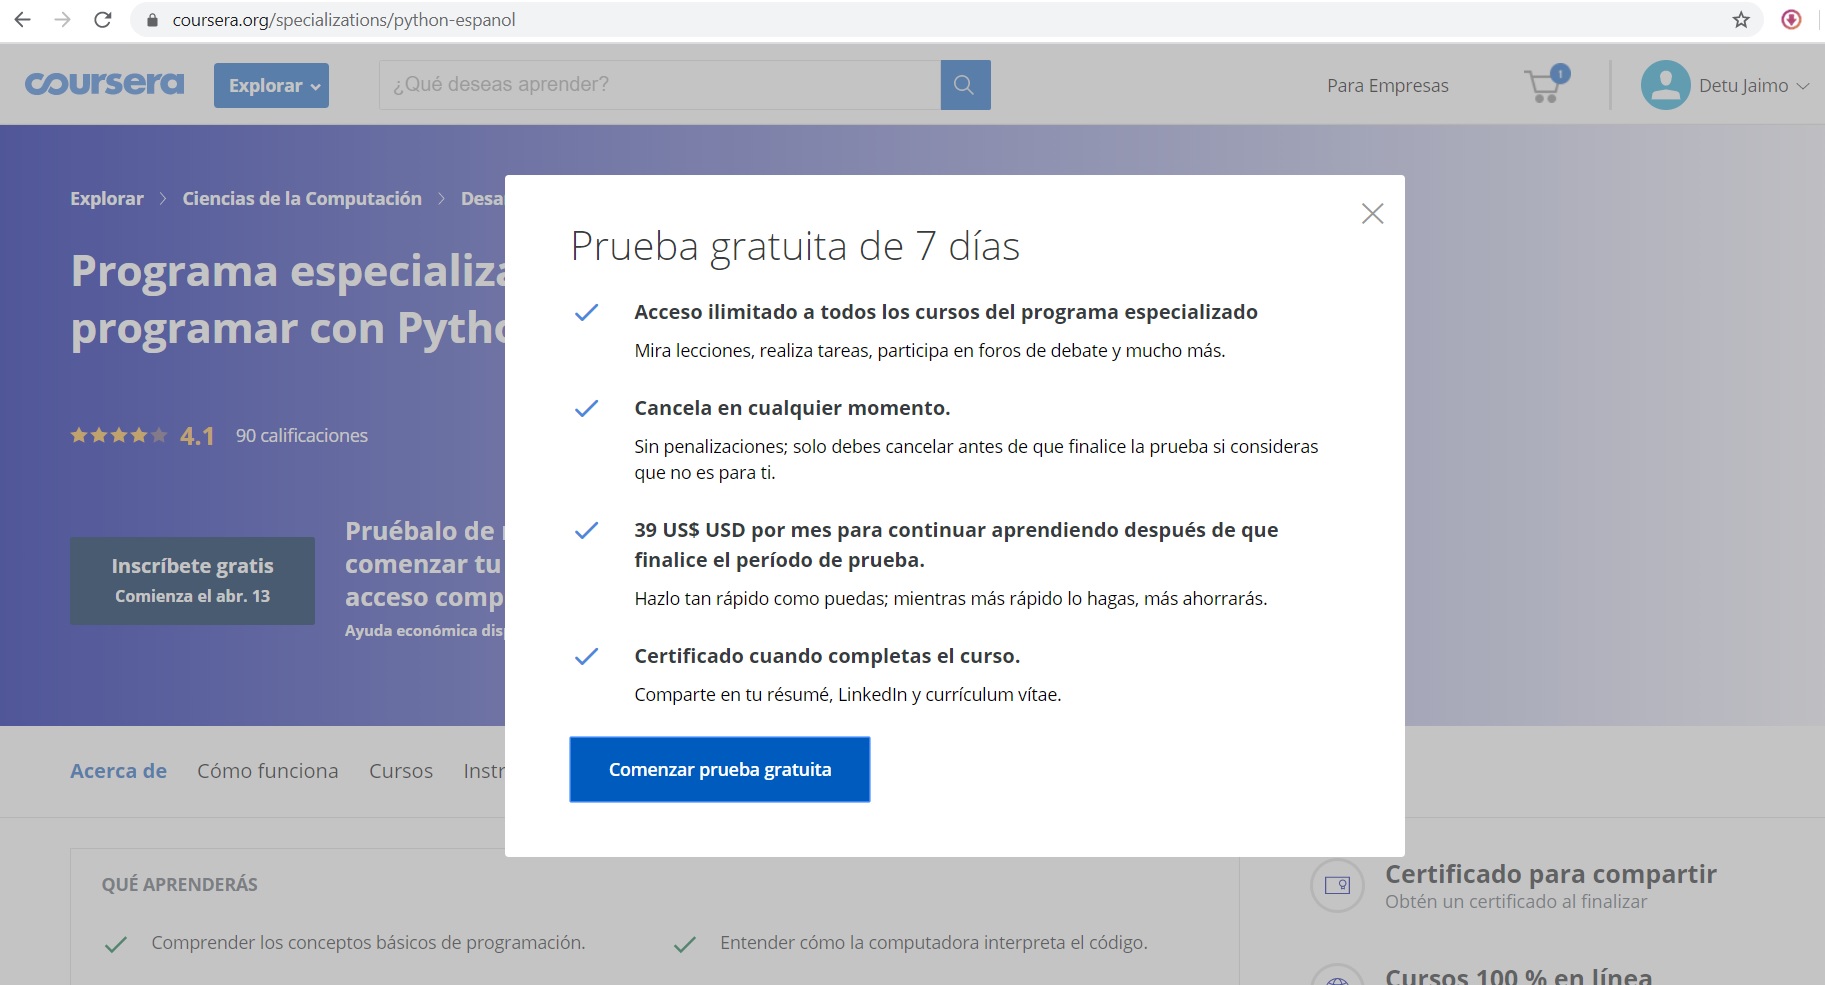This screenshot has width=1825, height=985.
Task: Click checkmark beside Cancela en cualquier momento
Action: click(586, 408)
